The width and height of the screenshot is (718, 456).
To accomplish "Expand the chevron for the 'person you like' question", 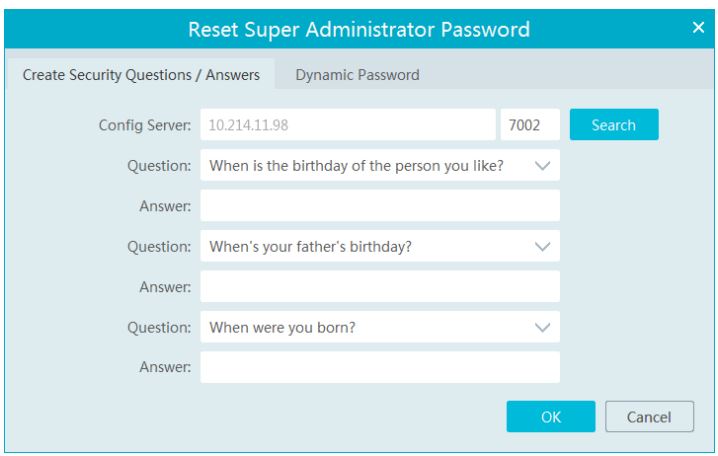I will (542, 166).
